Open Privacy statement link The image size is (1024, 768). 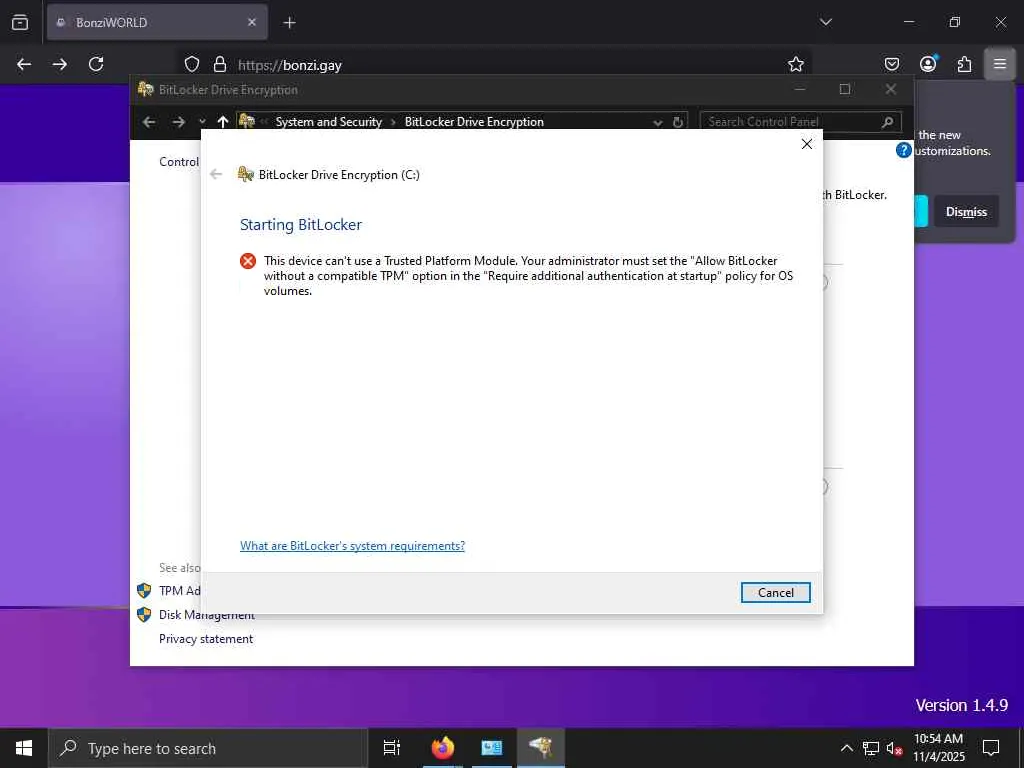click(x=206, y=639)
